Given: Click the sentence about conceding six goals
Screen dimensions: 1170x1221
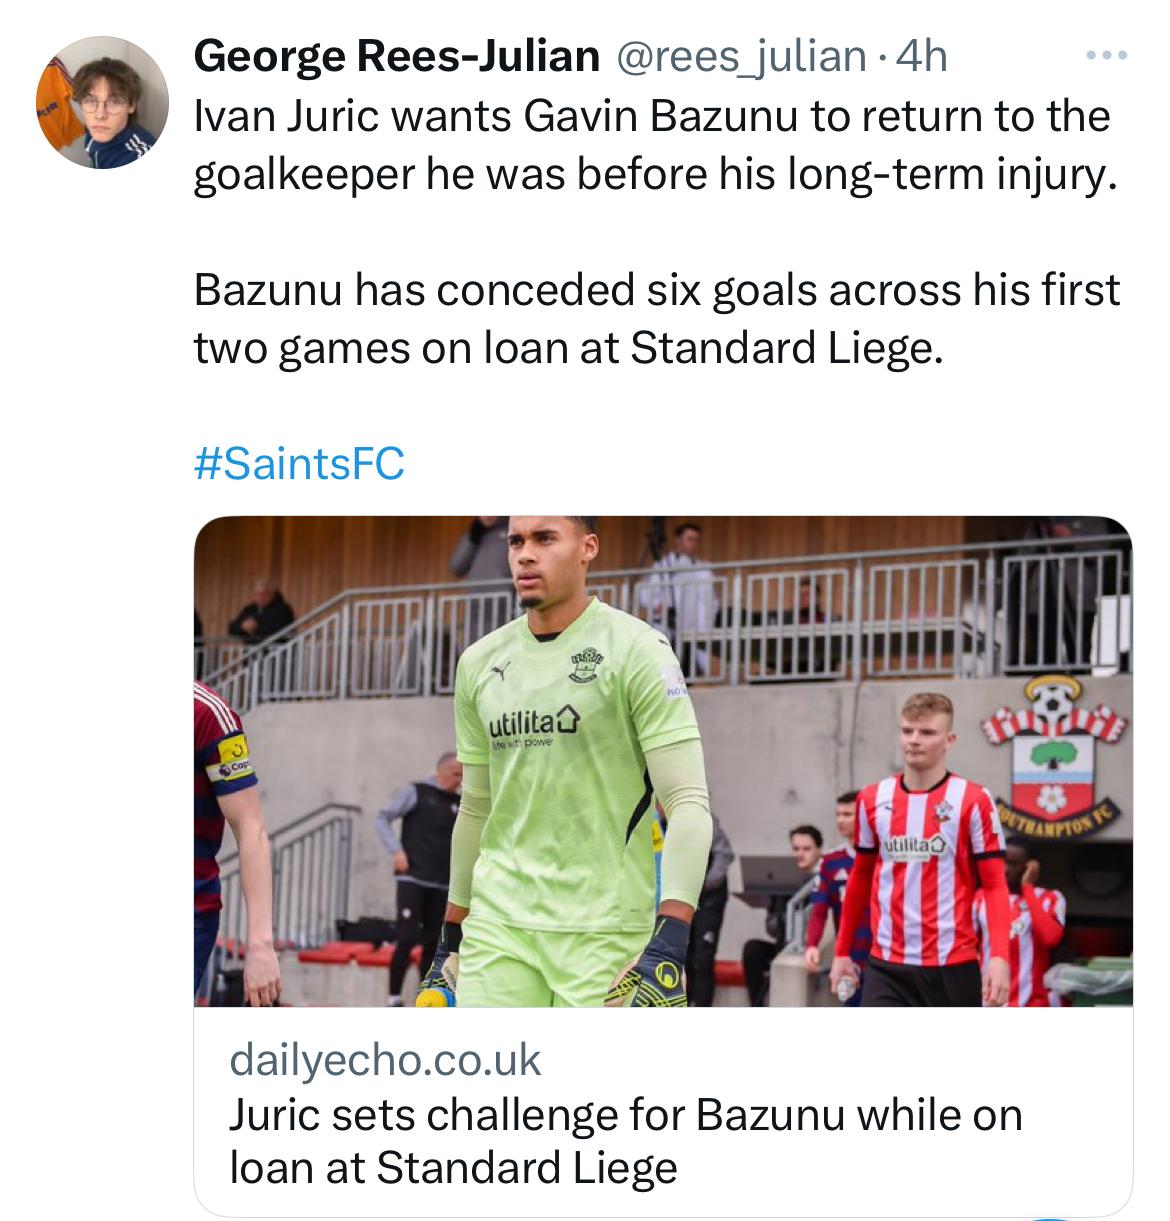Looking at the screenshot, I should 656,319.
